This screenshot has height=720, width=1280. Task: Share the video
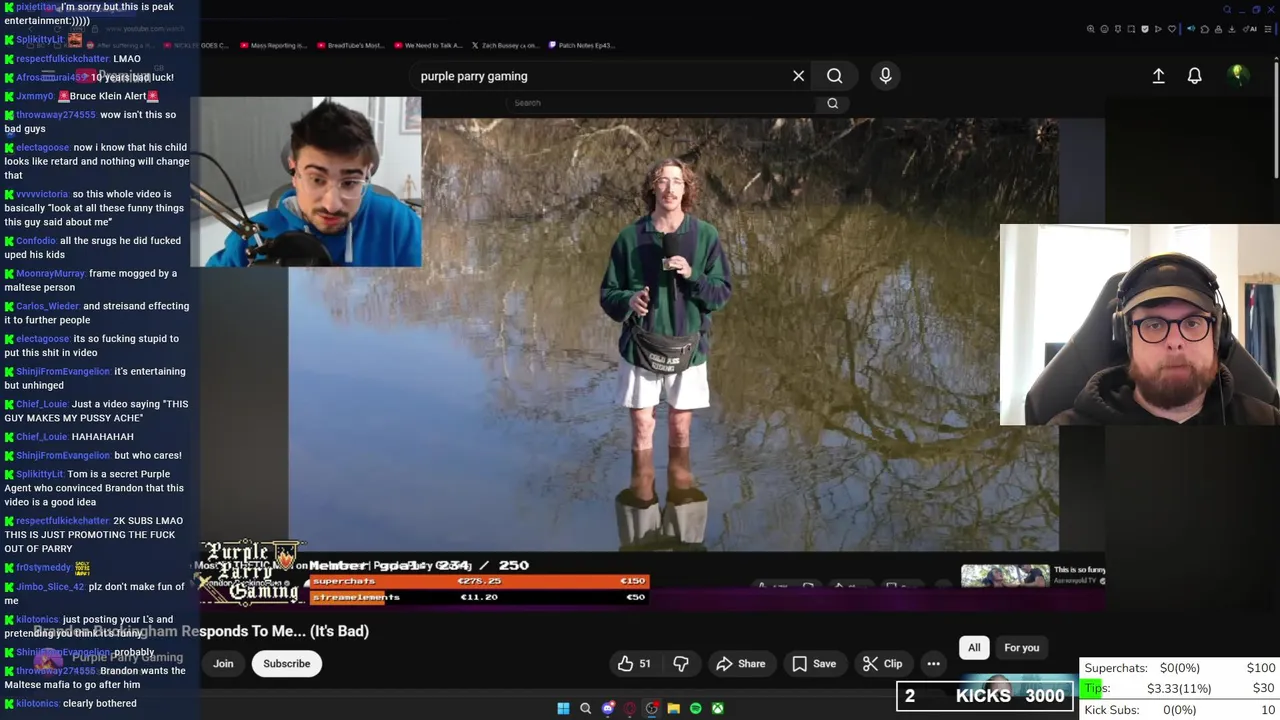(x=740, y=663)
